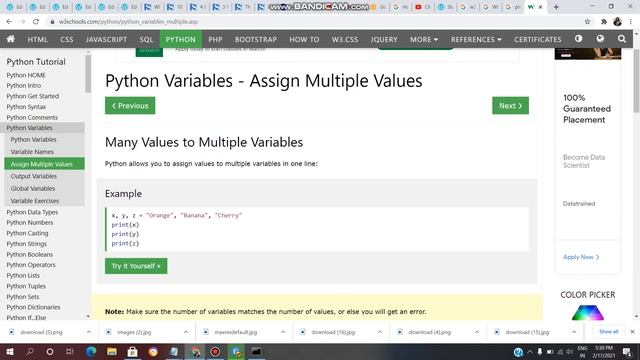Viewport: 640px width, 360px height.
Task: Open JAVASCRIPT in the top nav
Action: [106, 39]
